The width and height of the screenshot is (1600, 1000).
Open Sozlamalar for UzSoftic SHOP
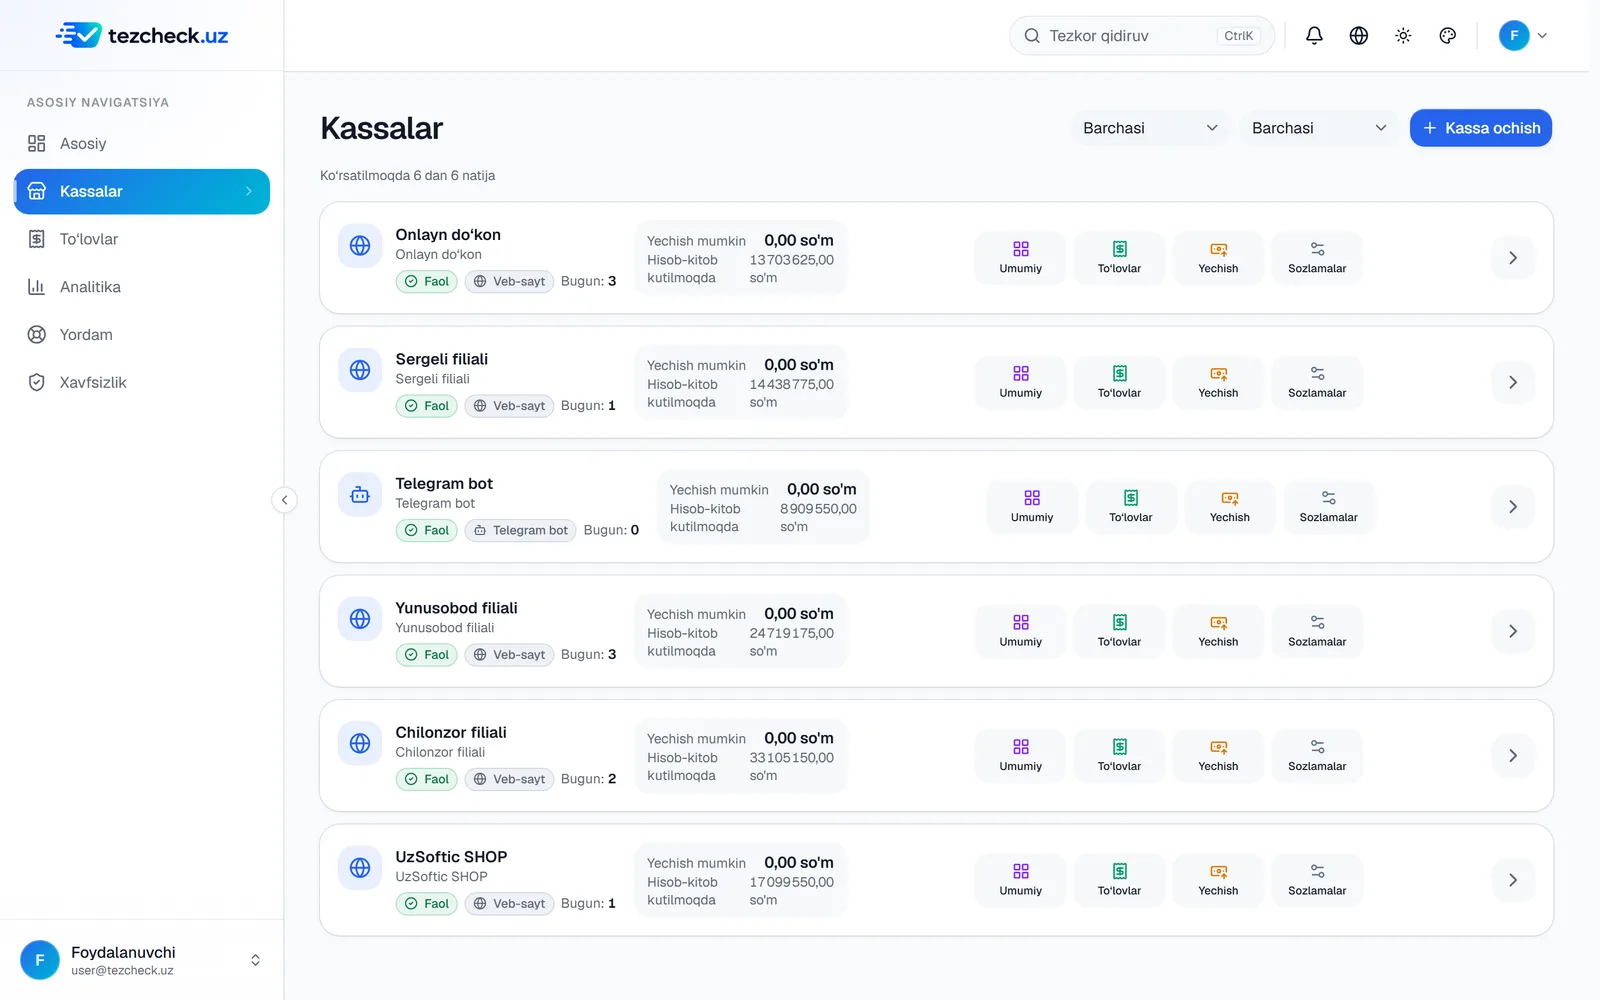pos(1317,880)
